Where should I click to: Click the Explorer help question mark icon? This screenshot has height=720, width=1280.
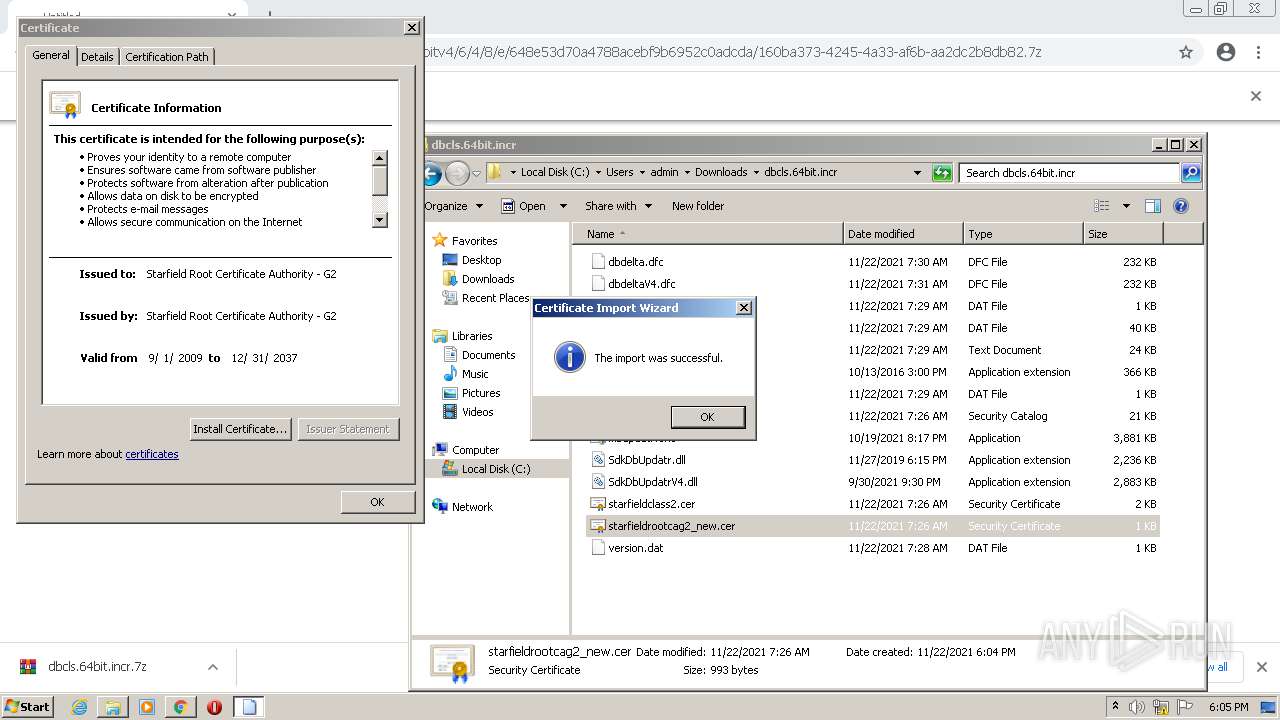pyautogui.click(x=1181, y=206)
